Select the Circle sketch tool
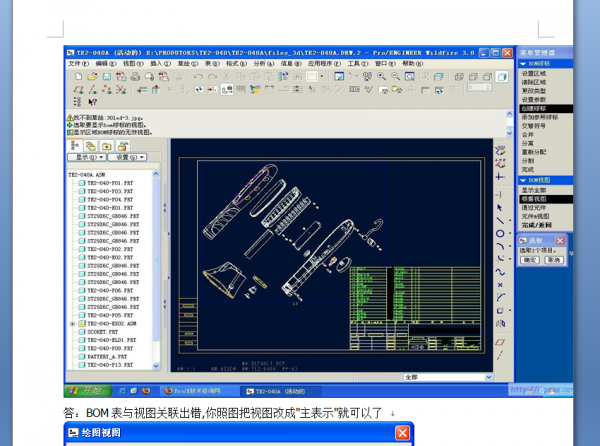Viewport: 600px width, 446px height. [500, 233]
